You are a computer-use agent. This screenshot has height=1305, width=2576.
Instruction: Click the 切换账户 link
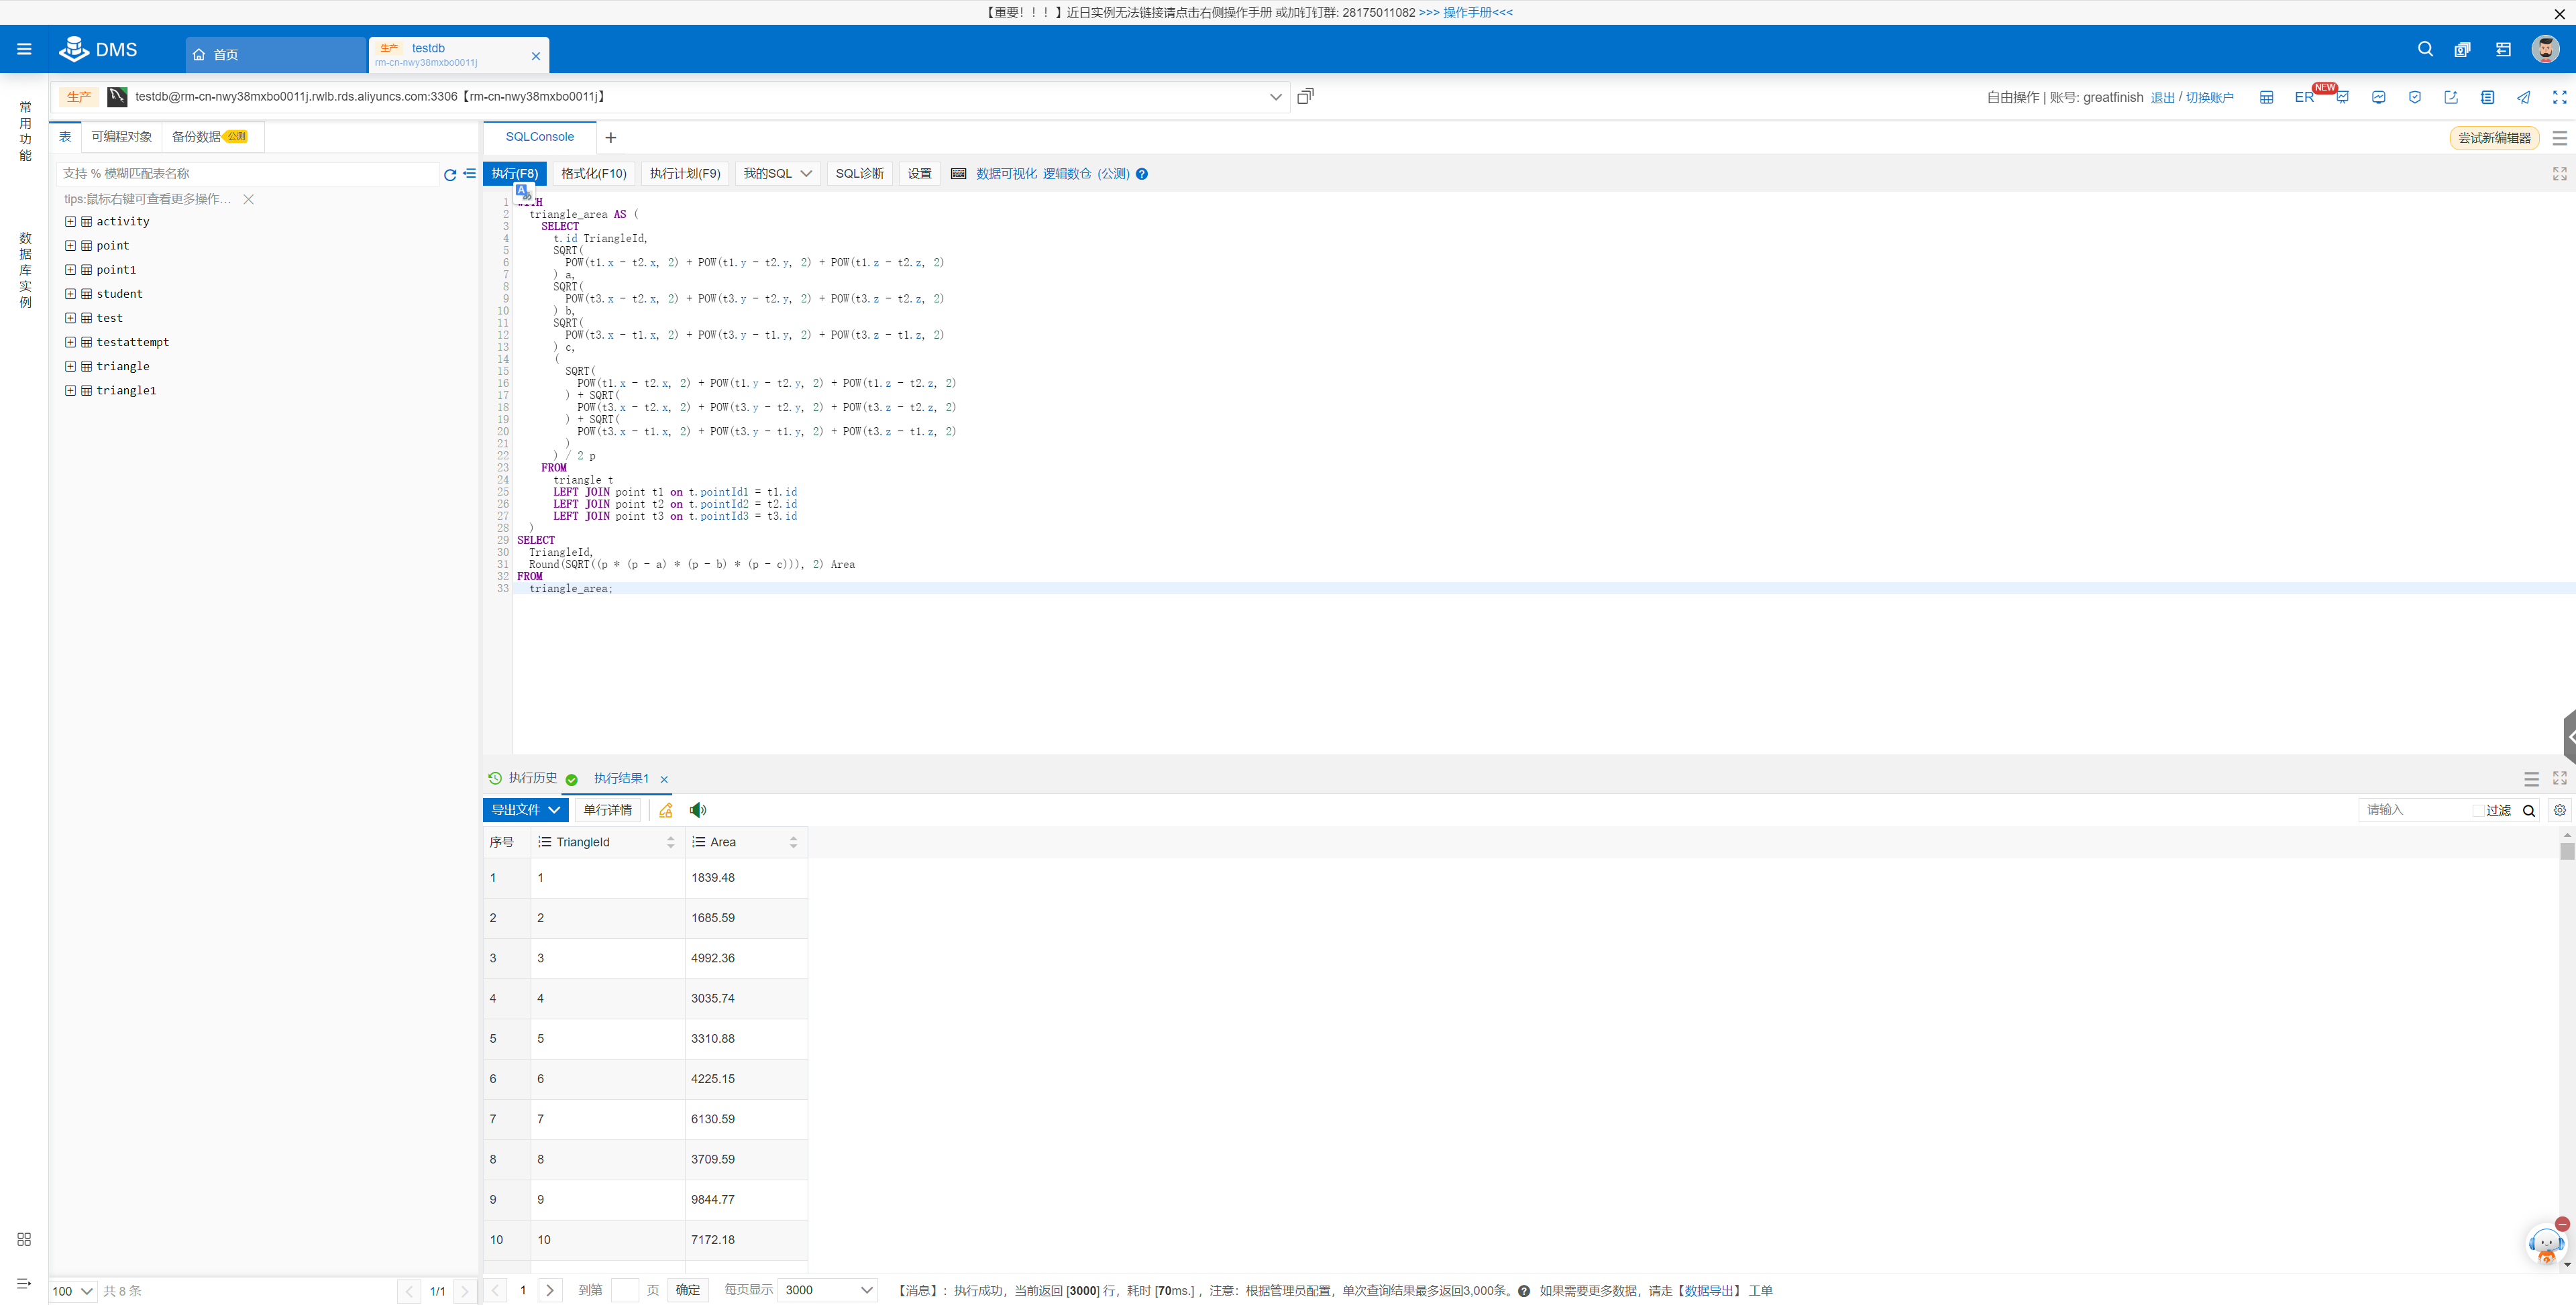pyautogui.click(x=2209, y=97)
